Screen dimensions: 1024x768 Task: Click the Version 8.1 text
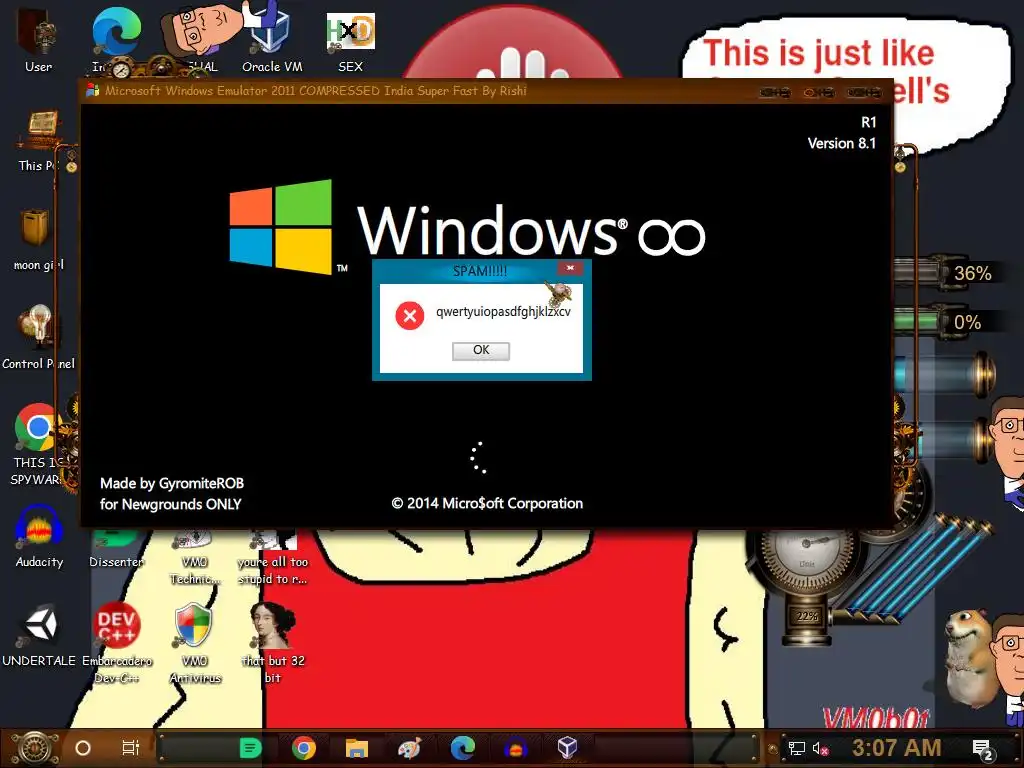pyautogui.click(x=841, y=143)
